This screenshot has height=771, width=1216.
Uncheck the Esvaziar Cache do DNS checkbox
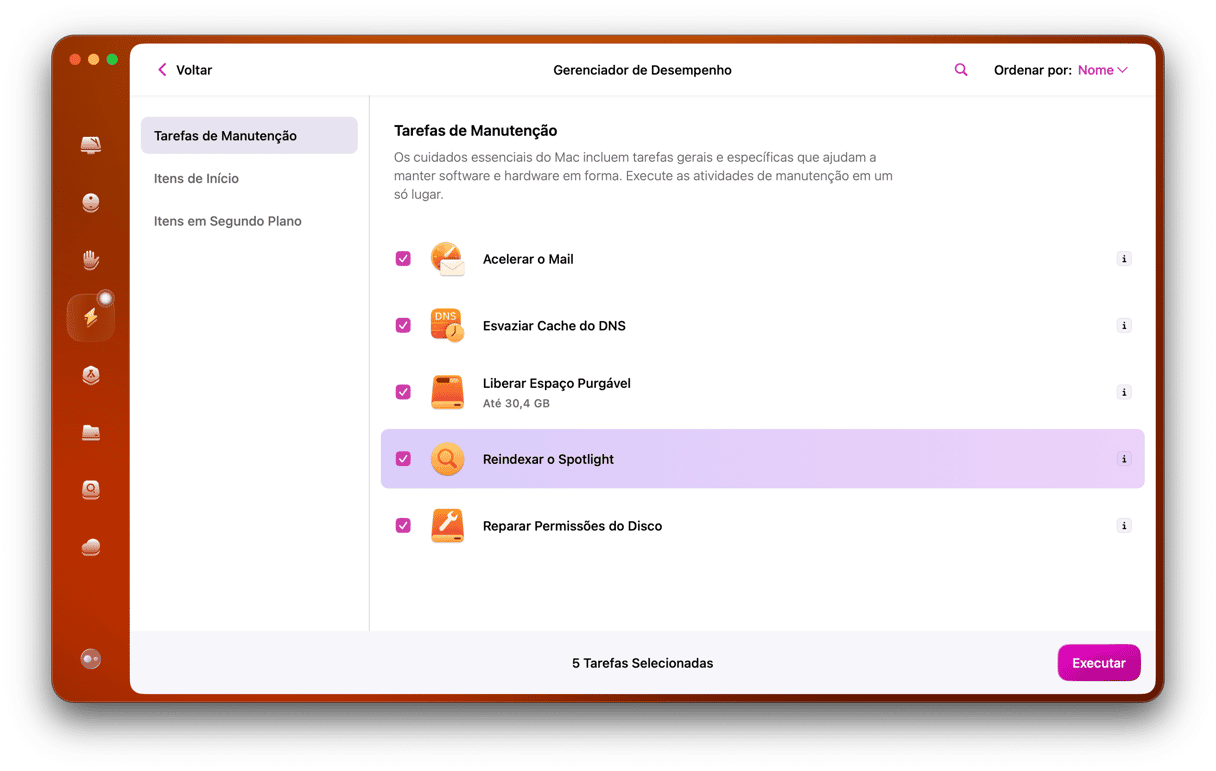[x=403, y=326]
